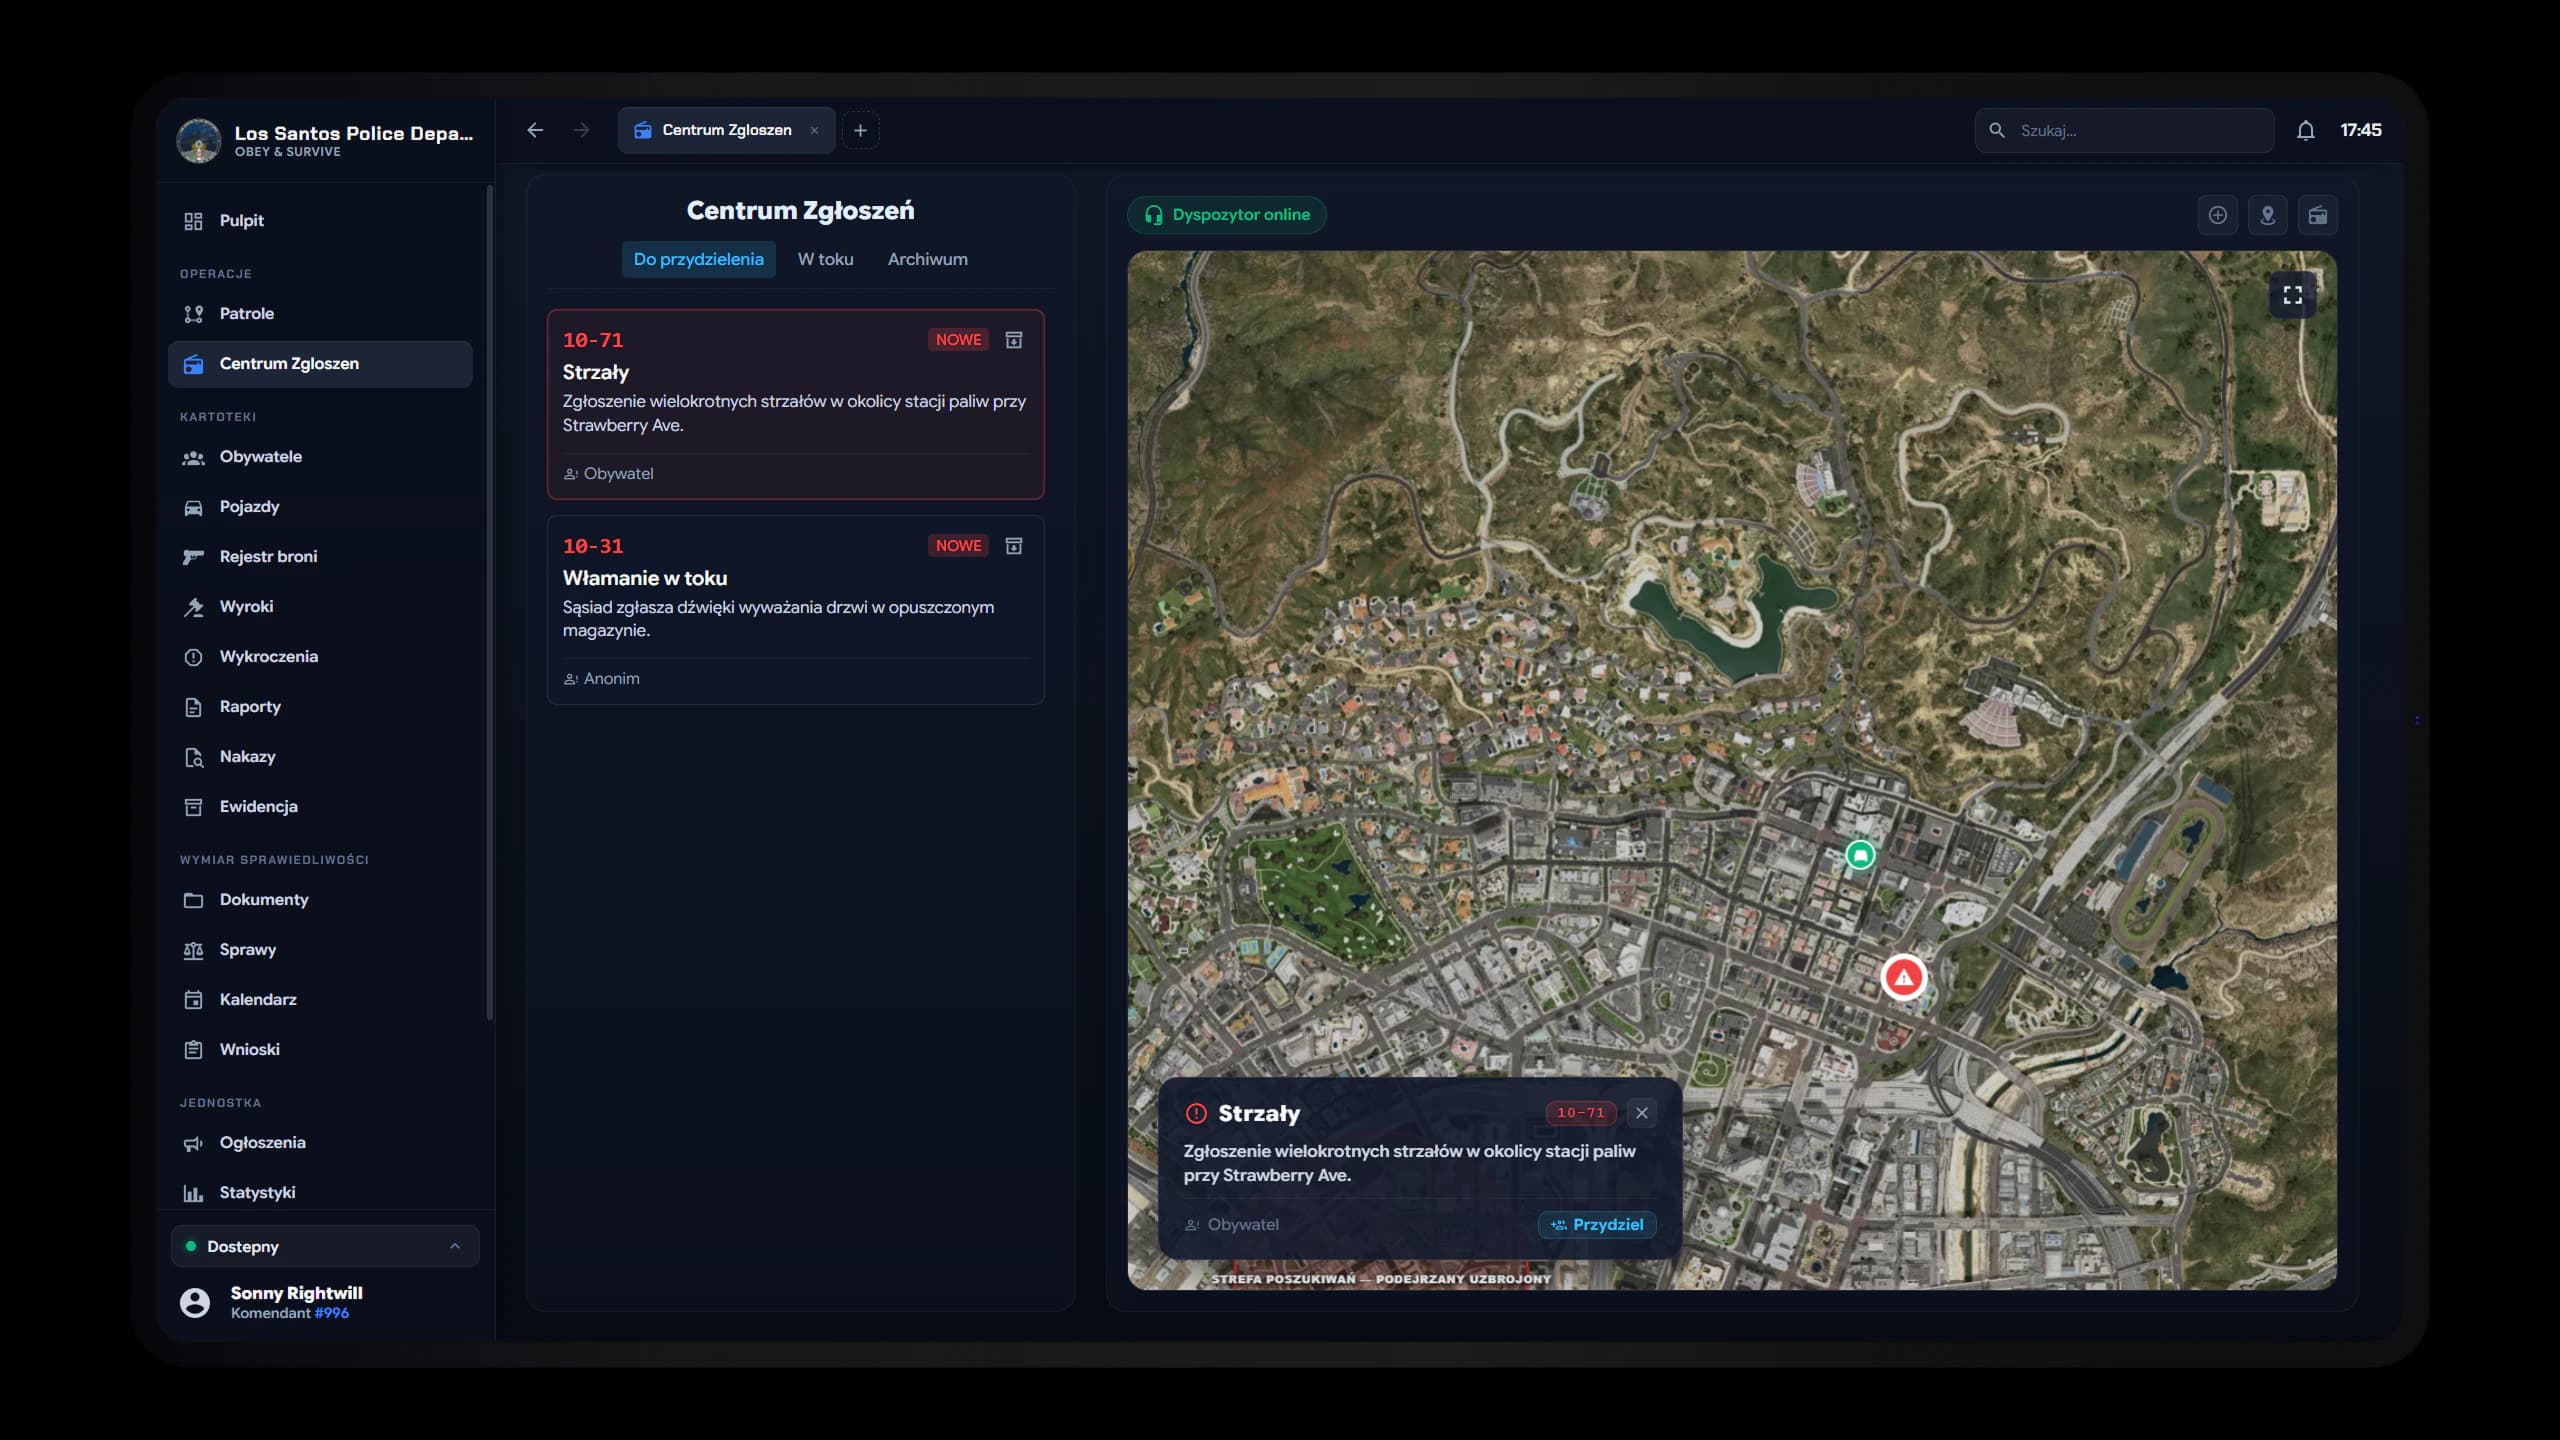The height and width of the screenshot is (1440, 2560).
Task: Select the 10-31 Włamanie w toku card
Action: (796, 610)
